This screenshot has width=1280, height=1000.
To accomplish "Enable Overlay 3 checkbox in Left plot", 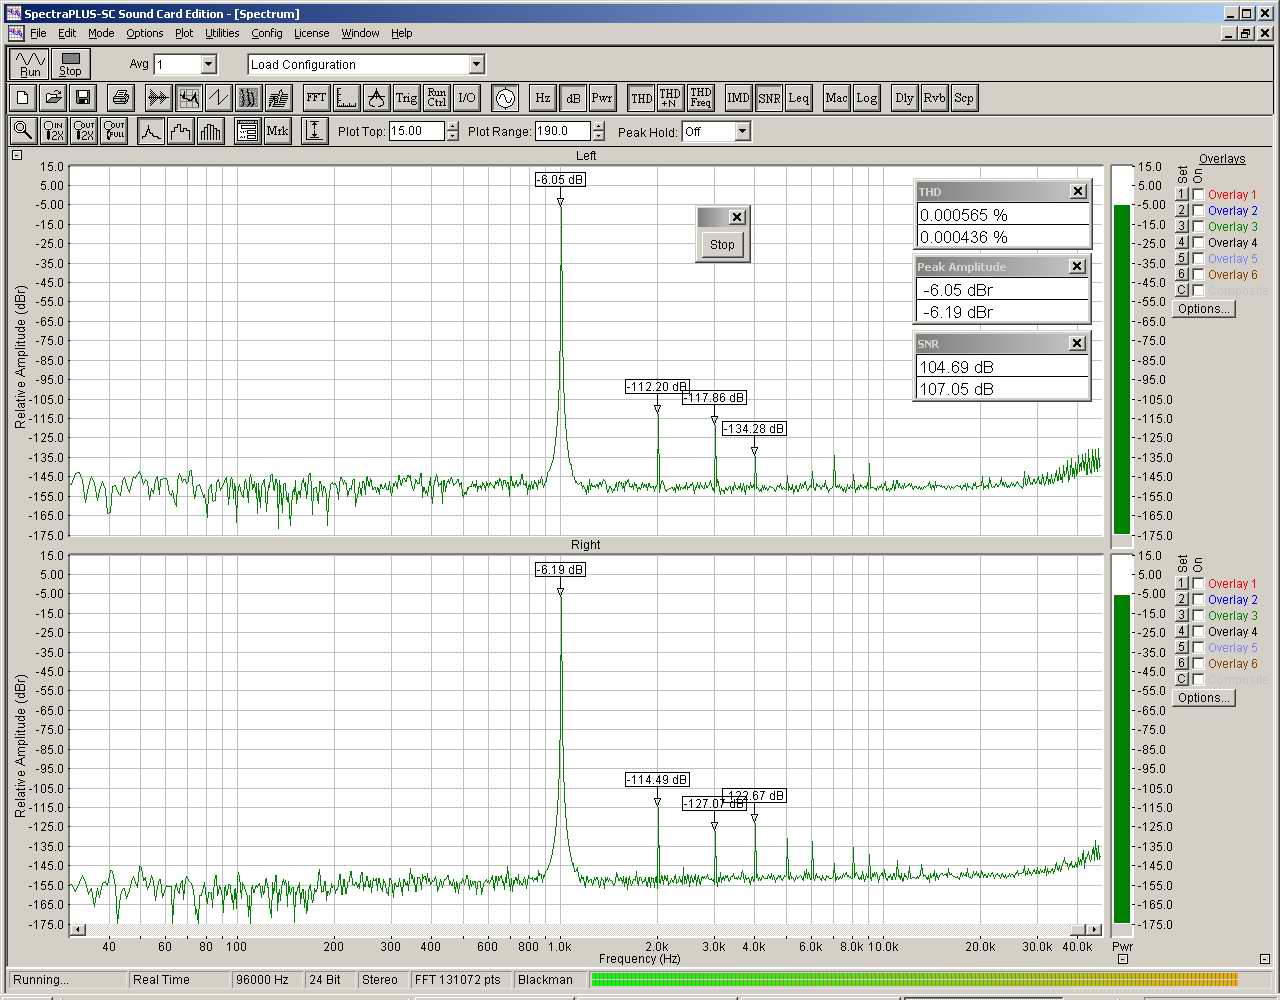I will 1198,227.
